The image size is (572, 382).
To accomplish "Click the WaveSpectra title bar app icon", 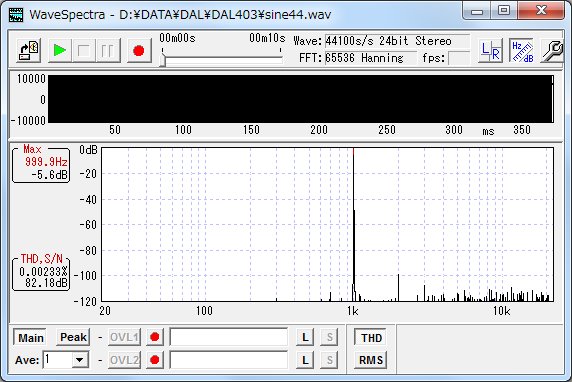I will point(16,15).
